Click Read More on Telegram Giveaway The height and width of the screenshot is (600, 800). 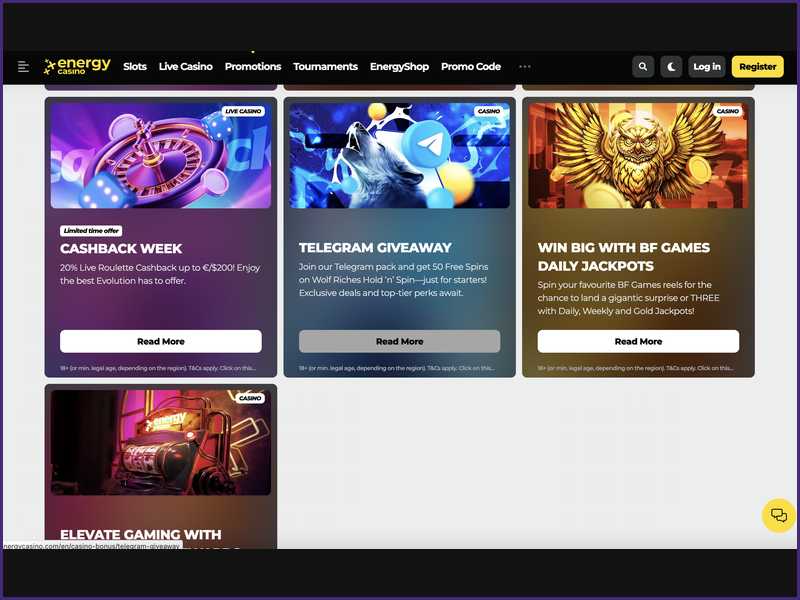click(x=399, y=341)
